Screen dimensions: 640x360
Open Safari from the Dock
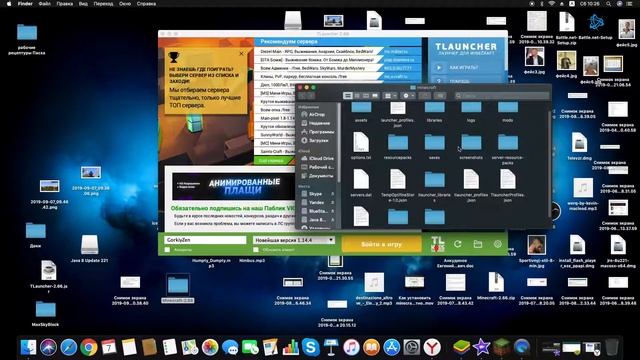pos(69,347)
